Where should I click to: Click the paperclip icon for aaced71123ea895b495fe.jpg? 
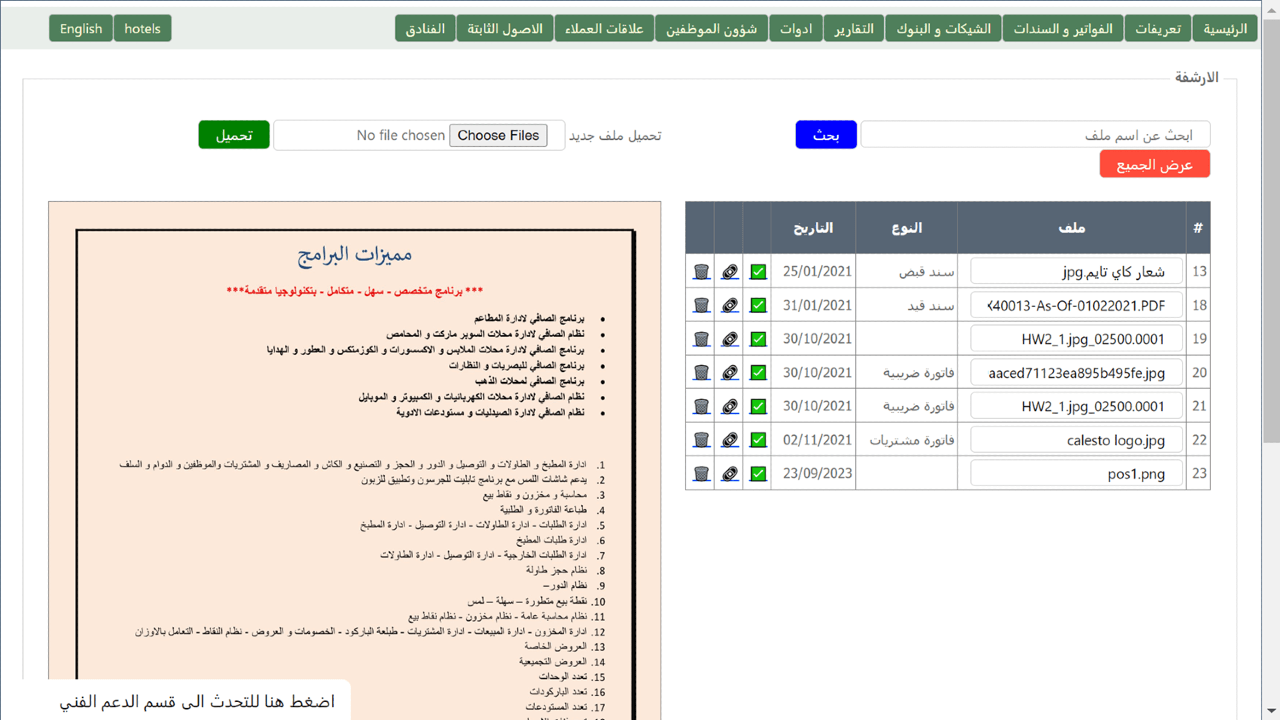730,373
